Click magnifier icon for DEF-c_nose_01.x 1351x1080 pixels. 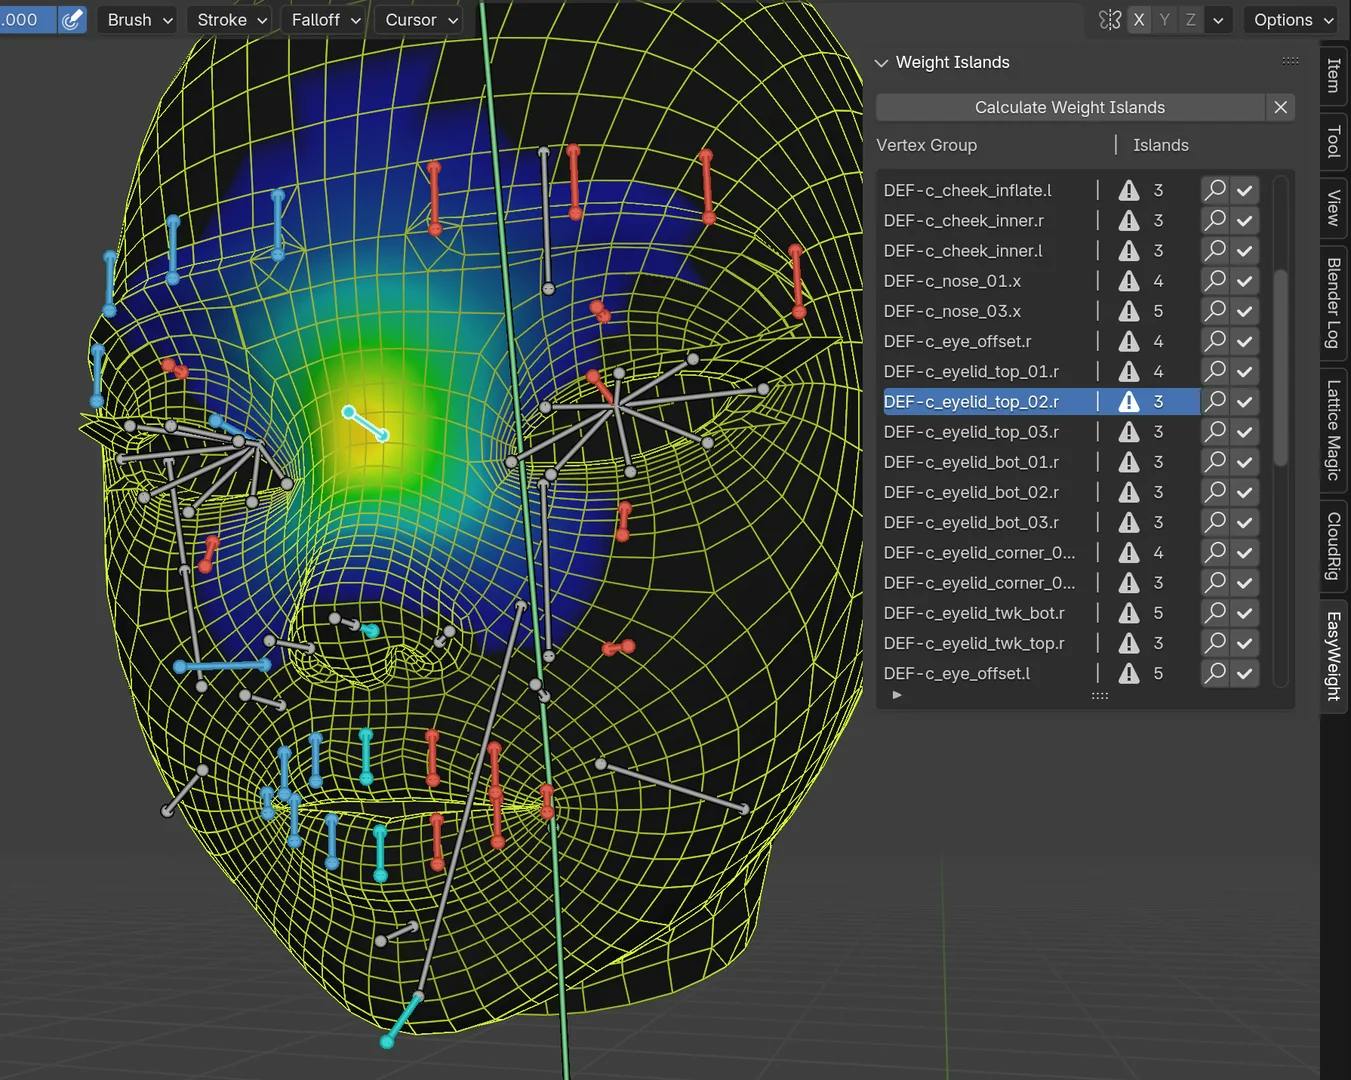(1214, 281)
